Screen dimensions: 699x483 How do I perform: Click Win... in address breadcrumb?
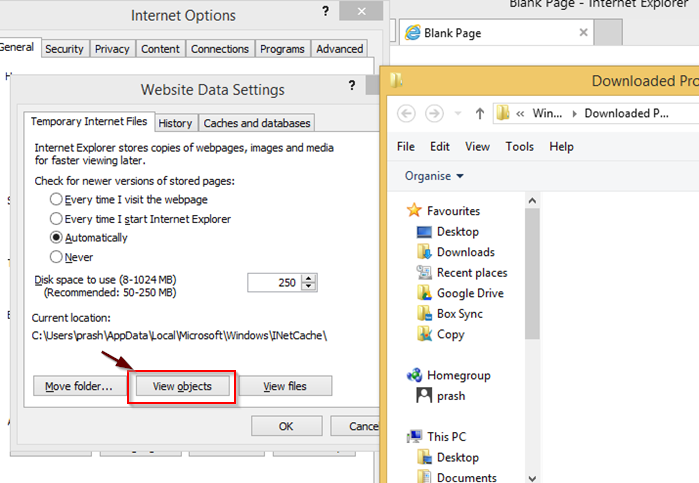[547, 113]
